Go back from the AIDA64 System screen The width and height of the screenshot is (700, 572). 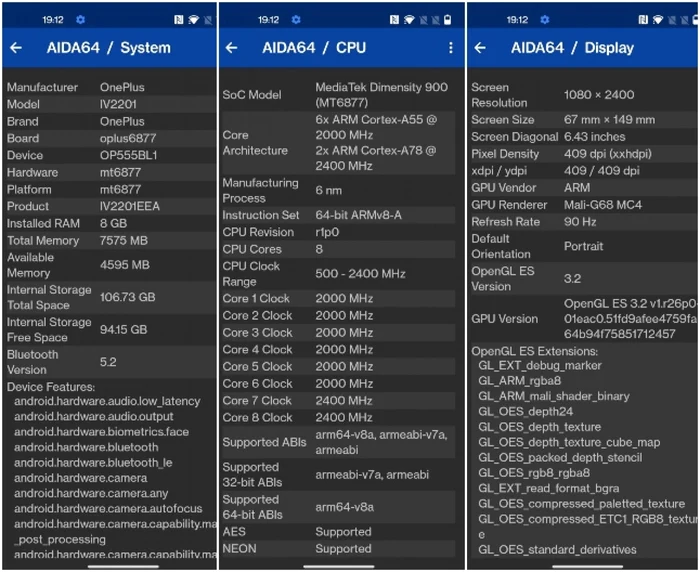tap(16, 48)
